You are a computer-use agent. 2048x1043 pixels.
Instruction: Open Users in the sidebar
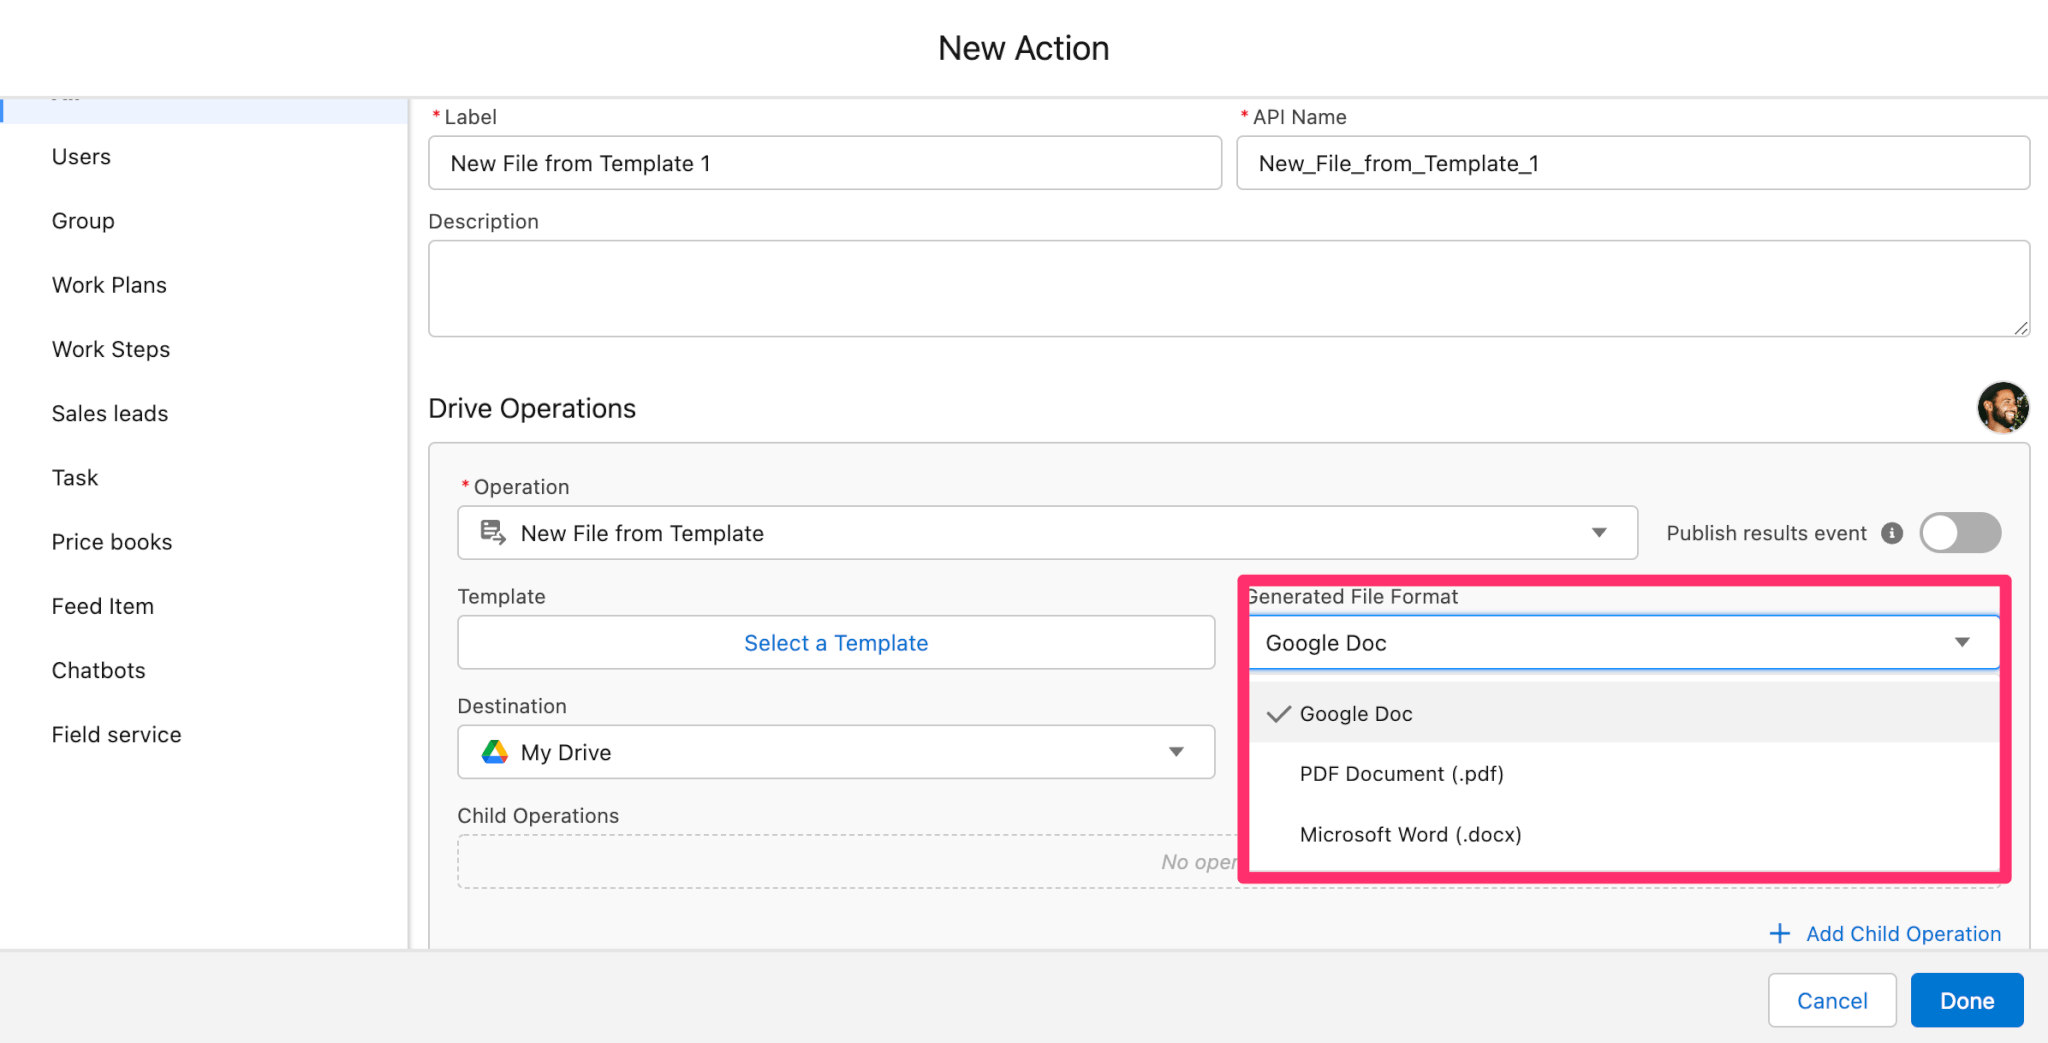point(81,157)
